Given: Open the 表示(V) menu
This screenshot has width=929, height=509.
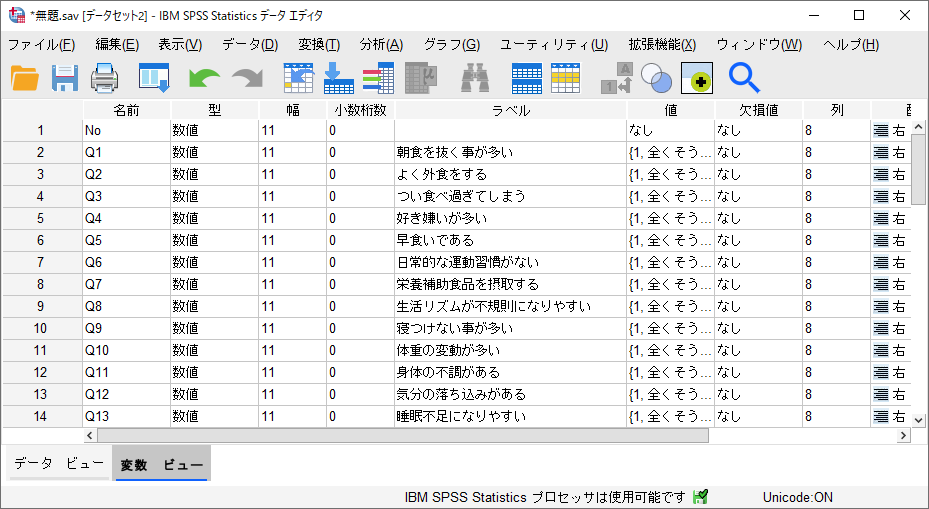Looking at the screenshot, I should click(x=180, y=44).
